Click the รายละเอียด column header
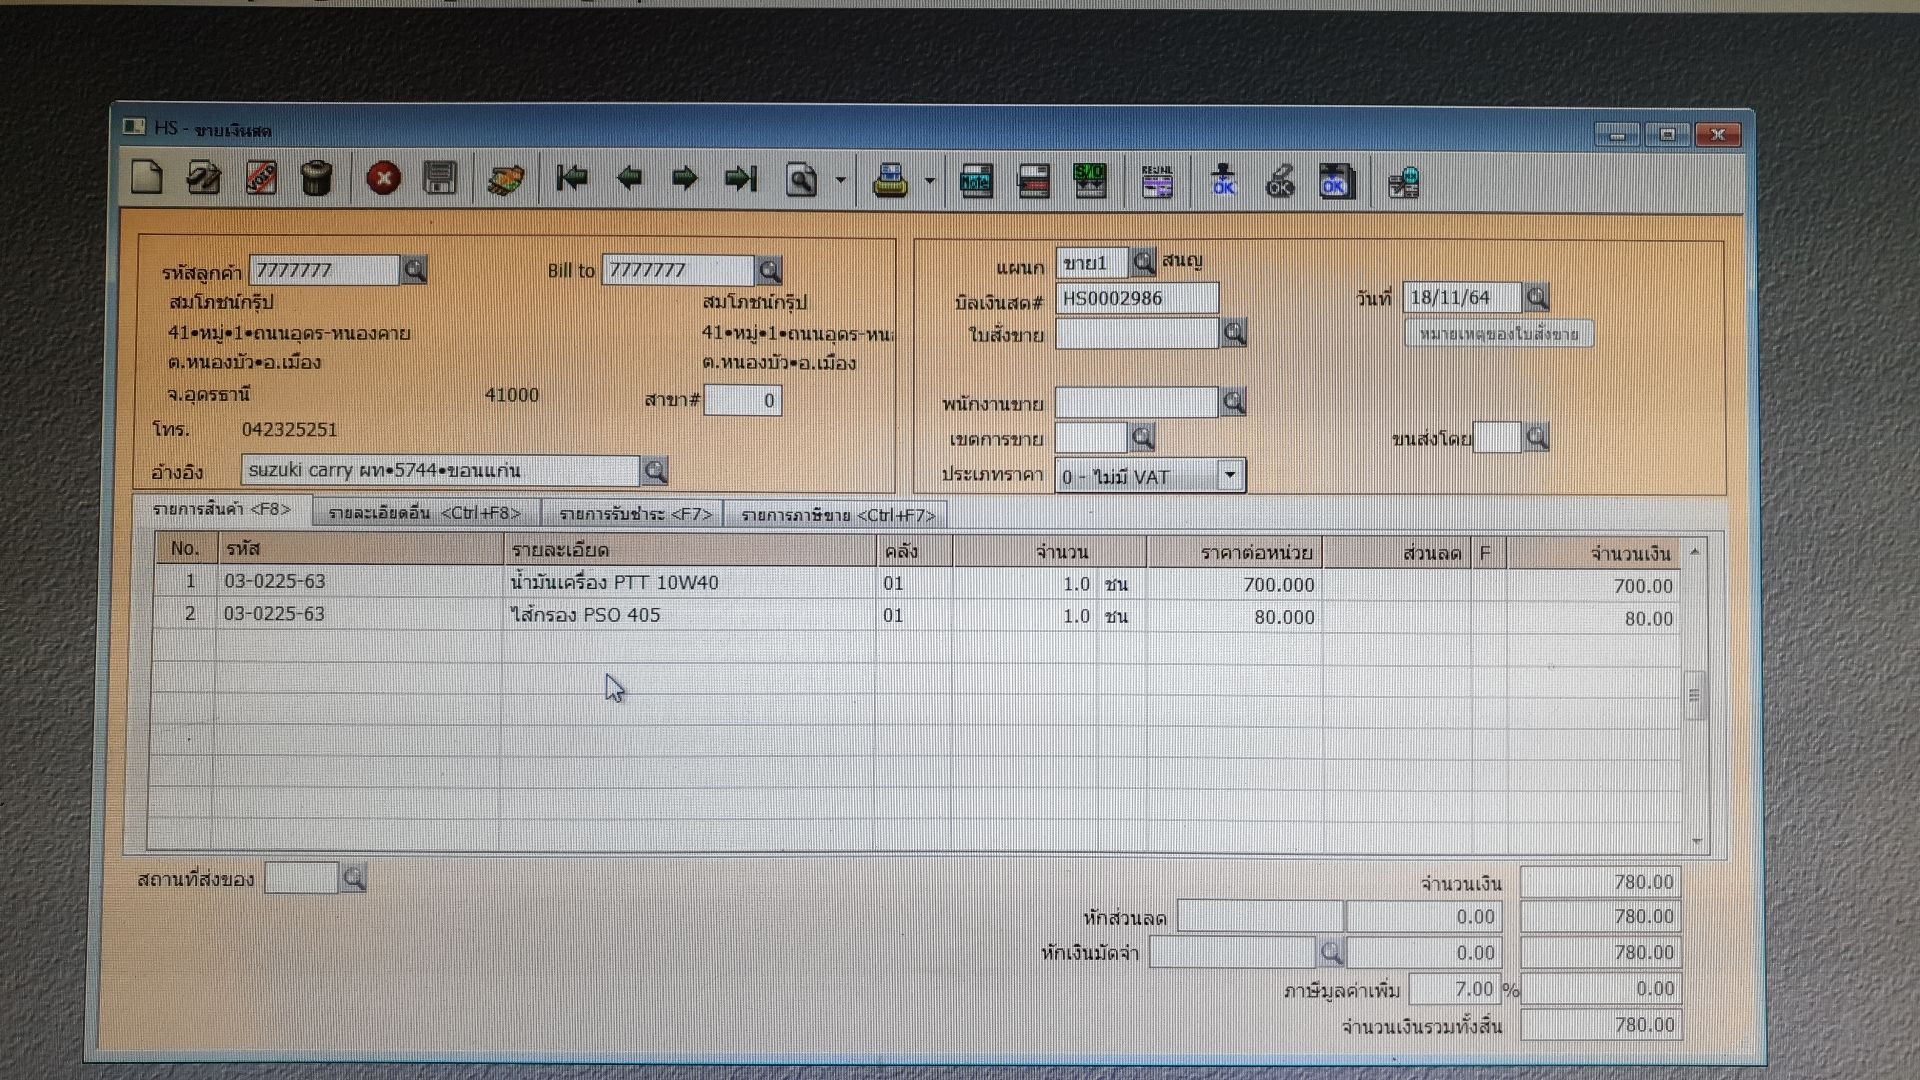1920x1080 pixels. (689, 550)
